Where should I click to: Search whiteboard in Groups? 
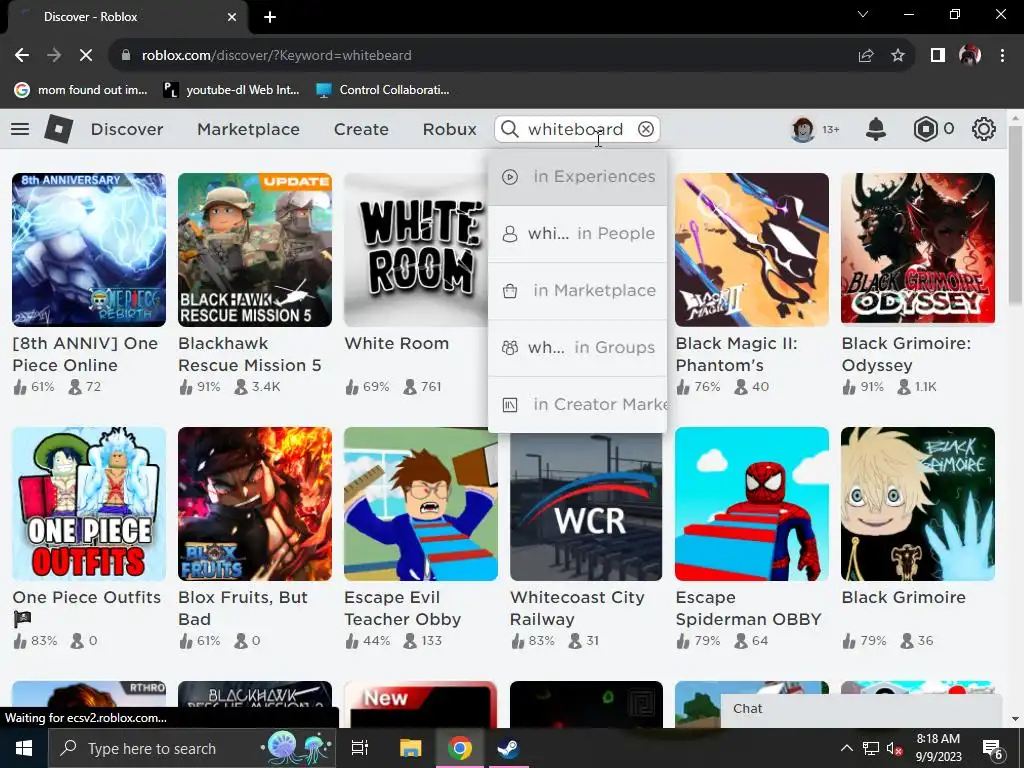(577, 347)
